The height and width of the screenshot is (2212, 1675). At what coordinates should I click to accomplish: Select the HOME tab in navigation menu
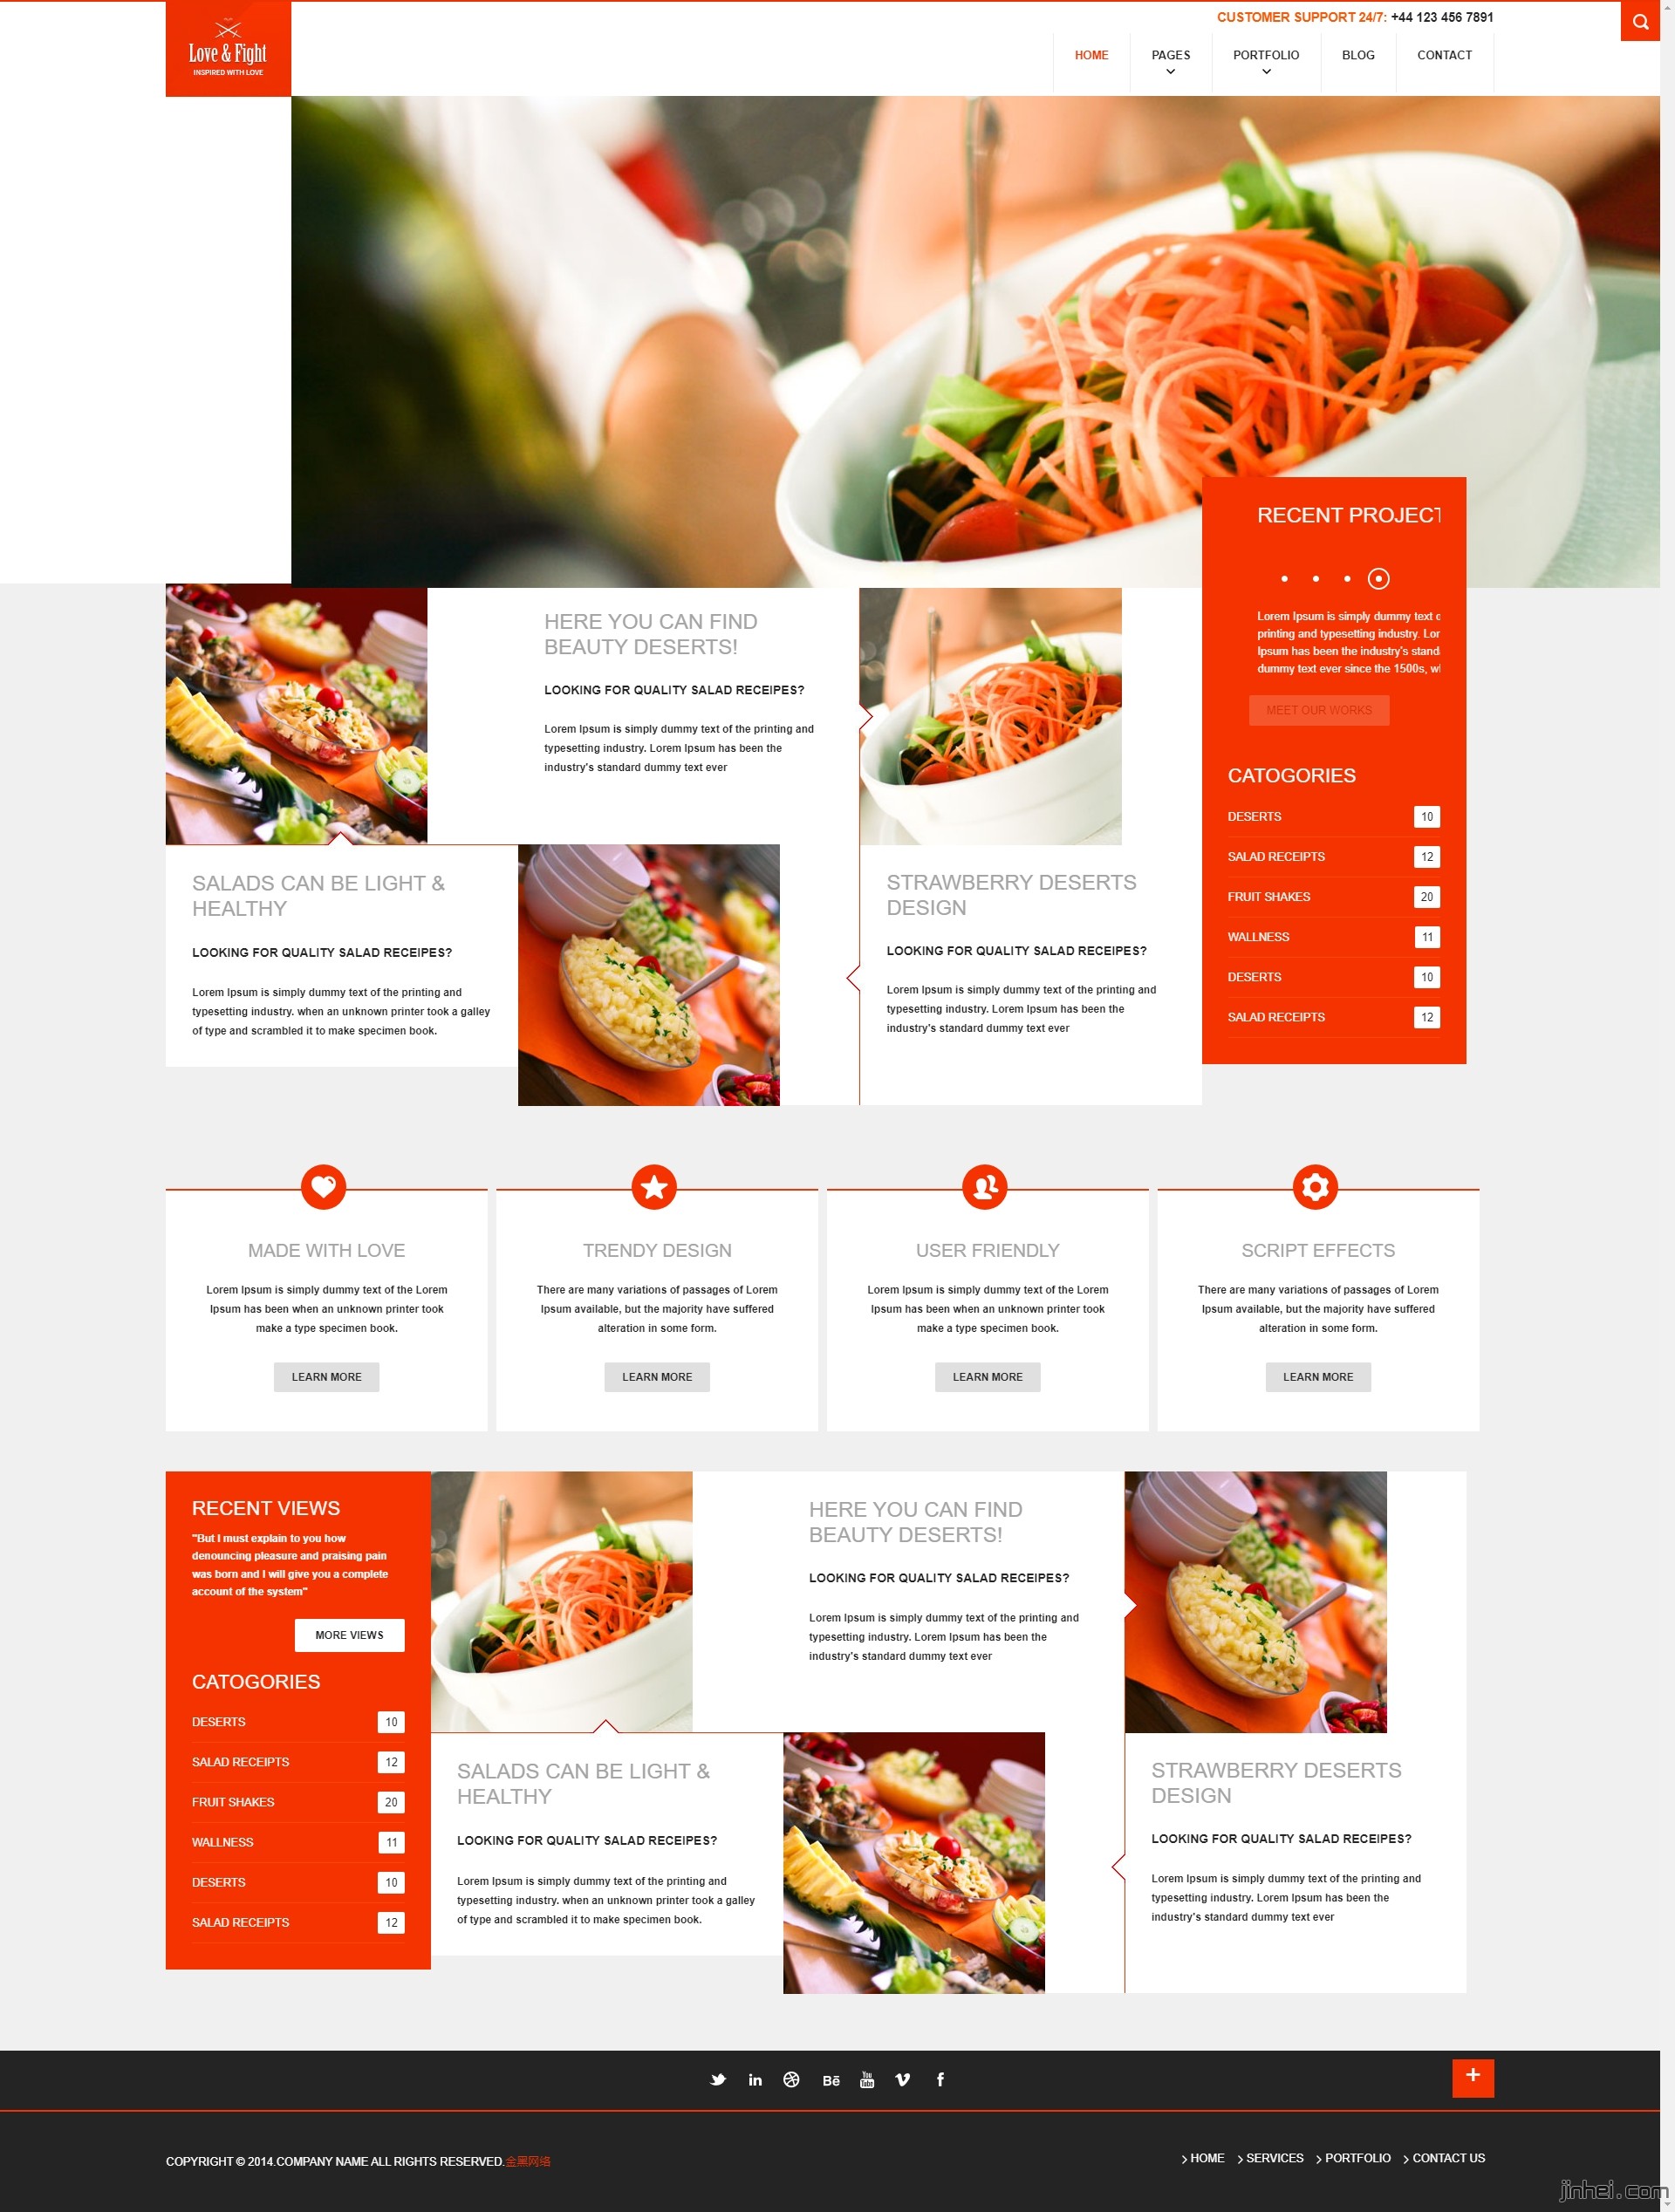1089,54
